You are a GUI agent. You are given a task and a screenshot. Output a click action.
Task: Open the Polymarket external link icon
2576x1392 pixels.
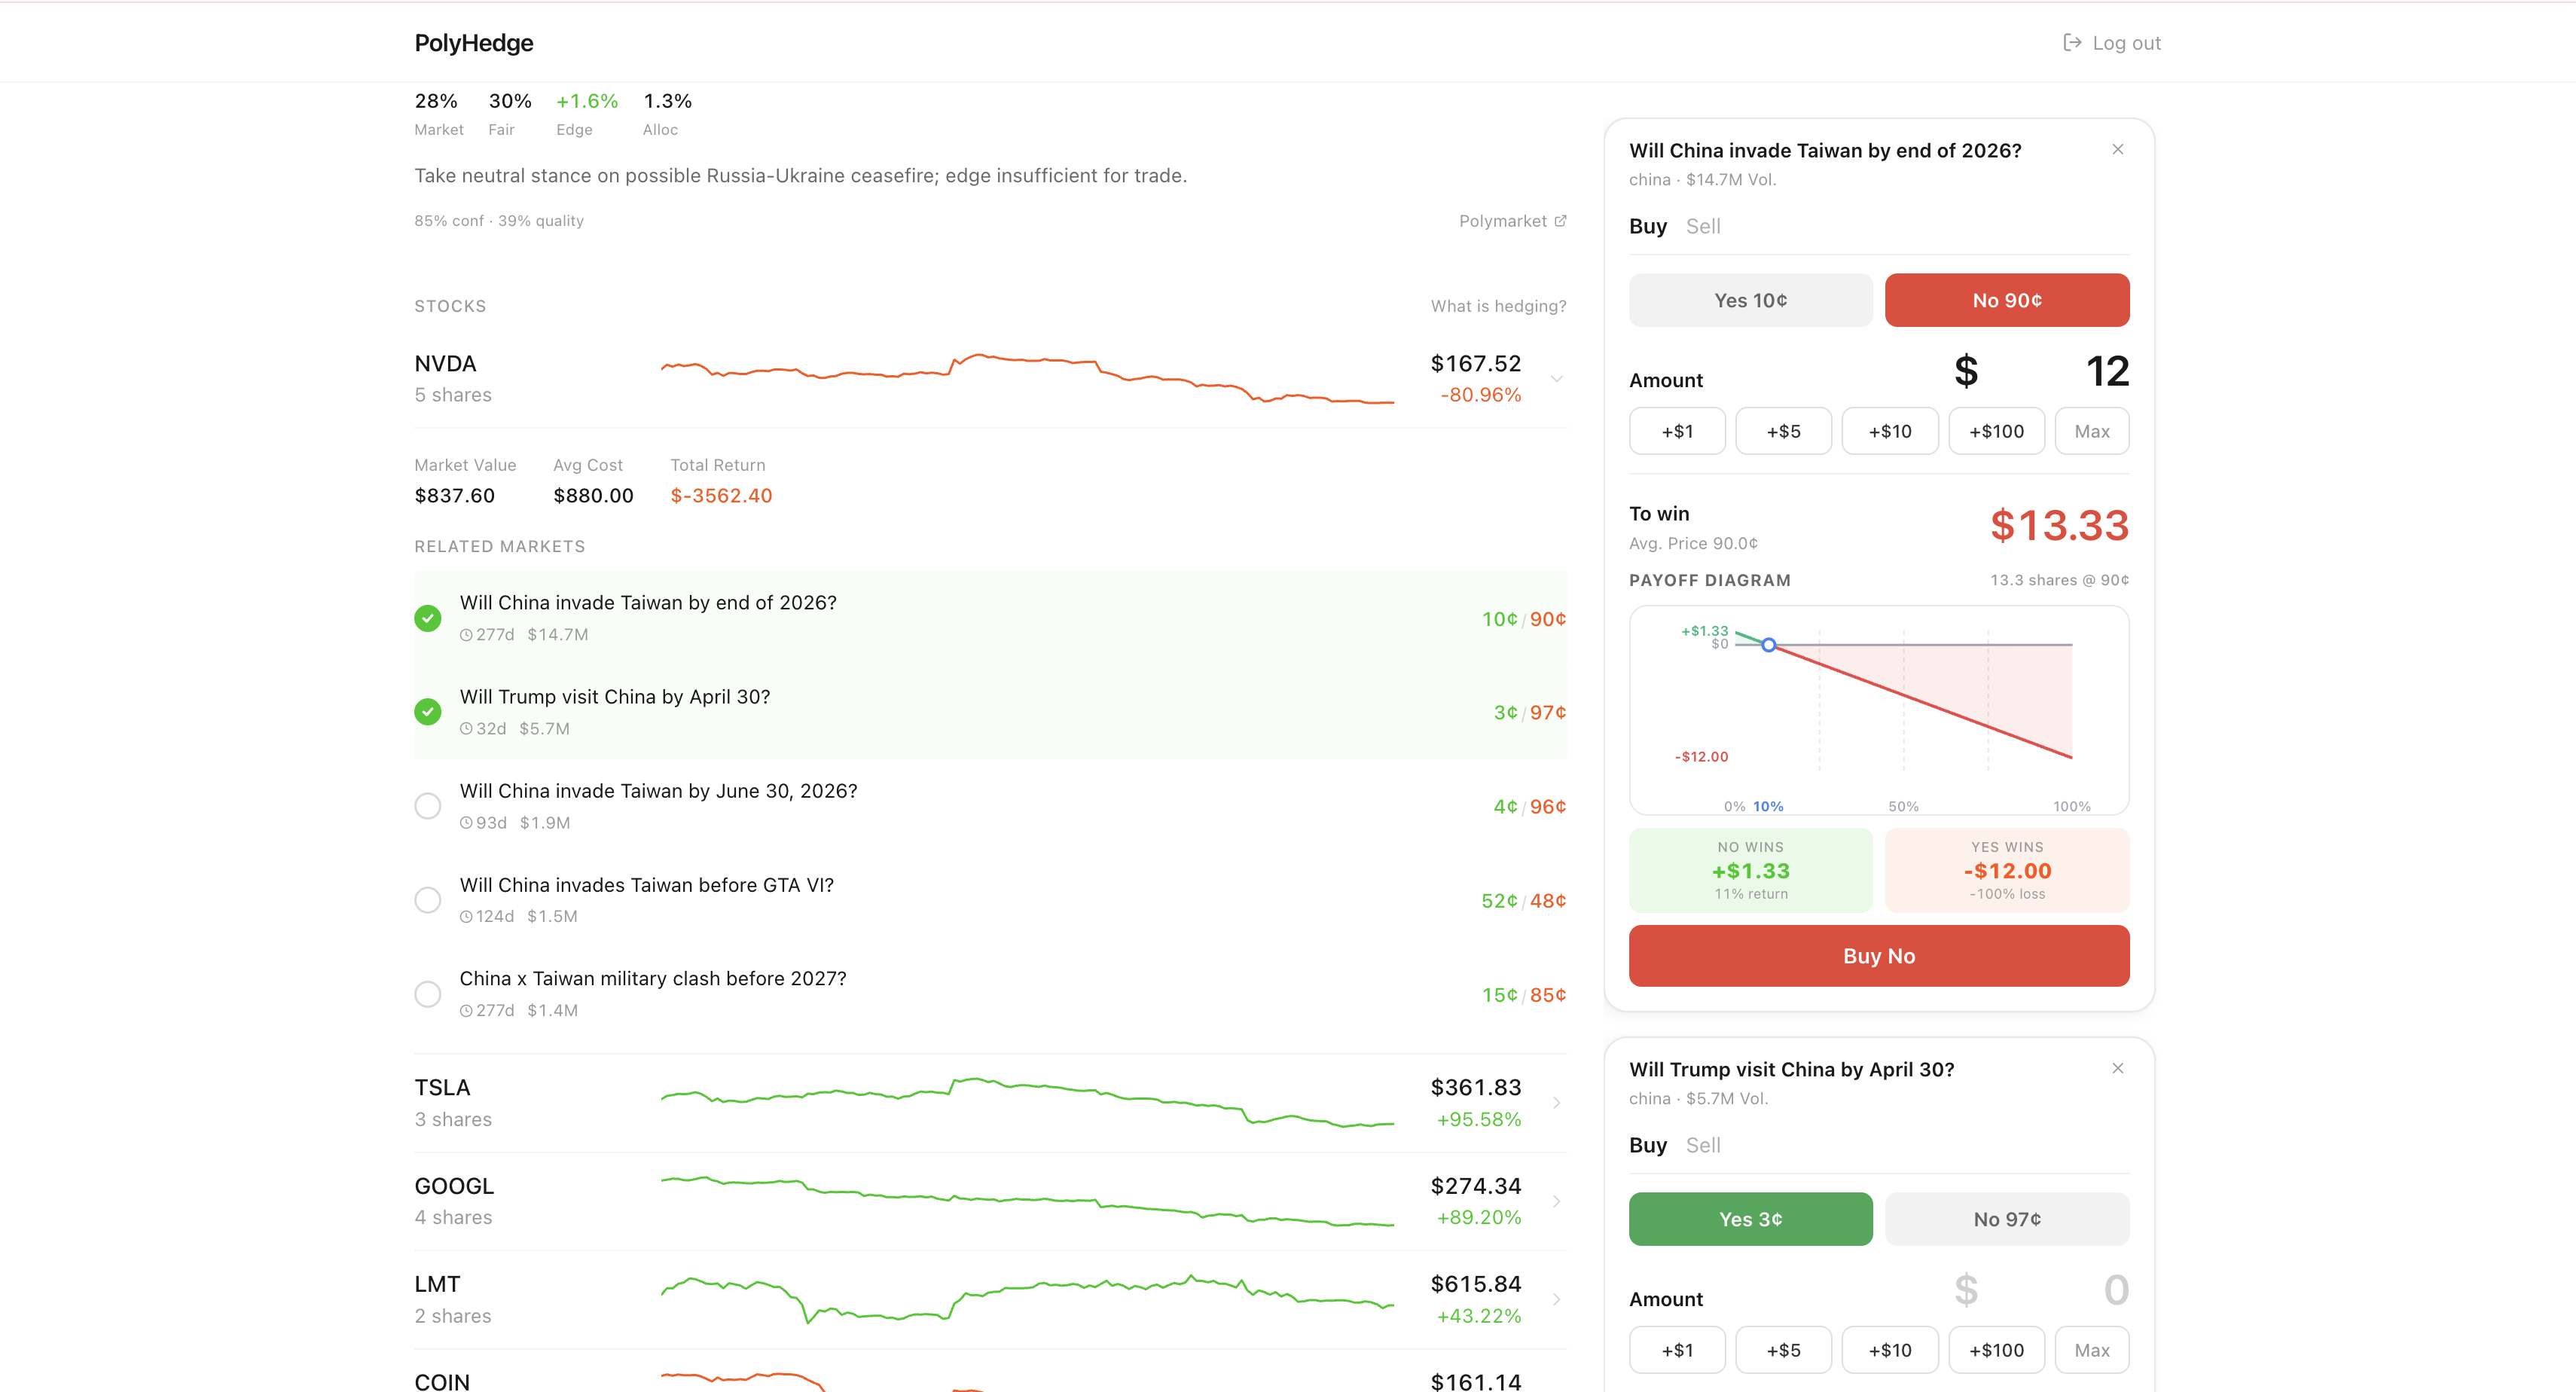pyautogui.click(x=1560, y=221)
